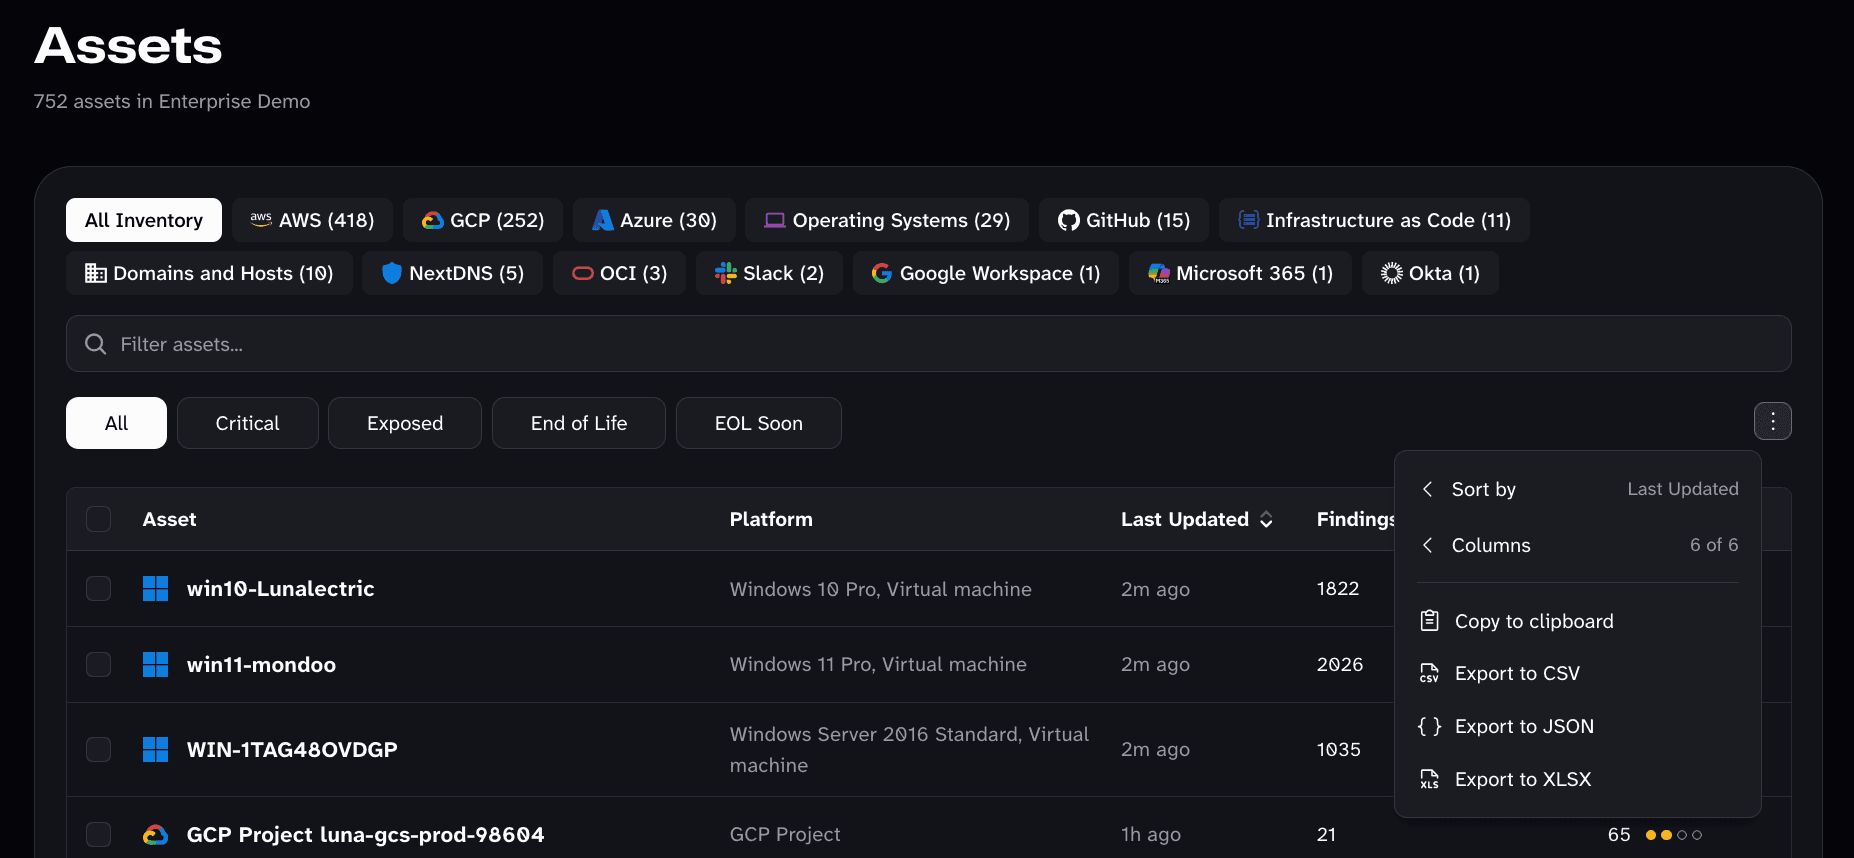The width and height of the screenshot is (1854, 858).
Task: Click the Asset column header
Action: (x=169, y=519)
